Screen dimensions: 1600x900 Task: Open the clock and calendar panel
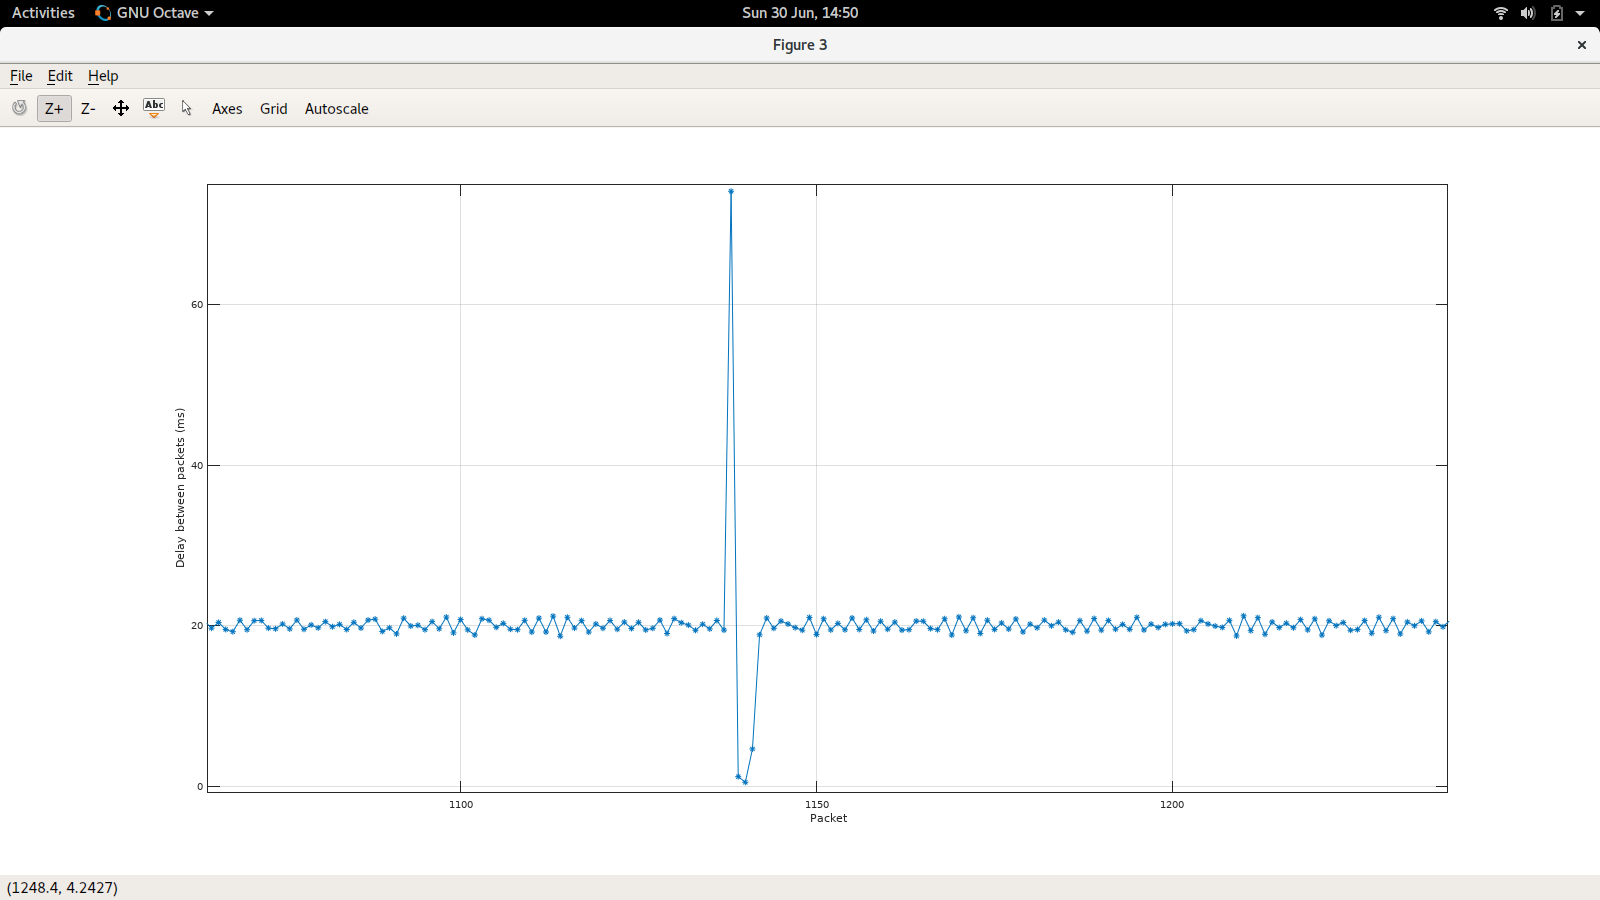pos(800,13)
